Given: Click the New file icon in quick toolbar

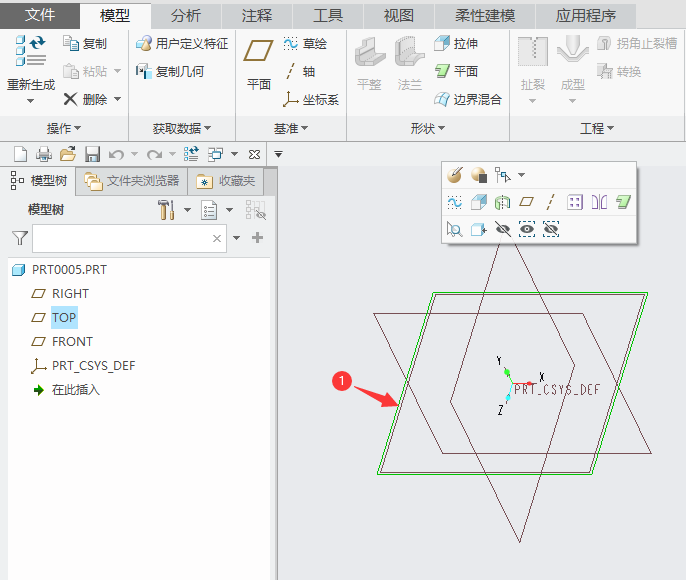Looking at the screenshot, I should click(x=20, y=154).
